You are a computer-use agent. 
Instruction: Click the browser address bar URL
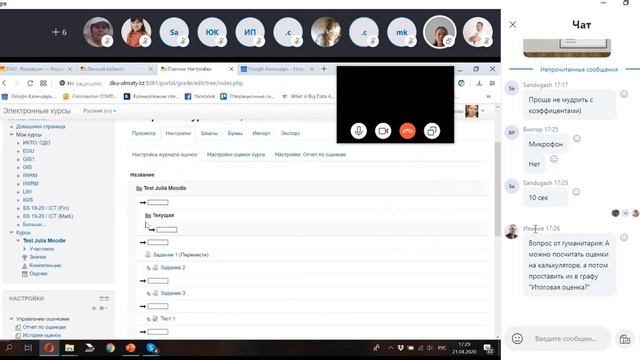(176, 83)
